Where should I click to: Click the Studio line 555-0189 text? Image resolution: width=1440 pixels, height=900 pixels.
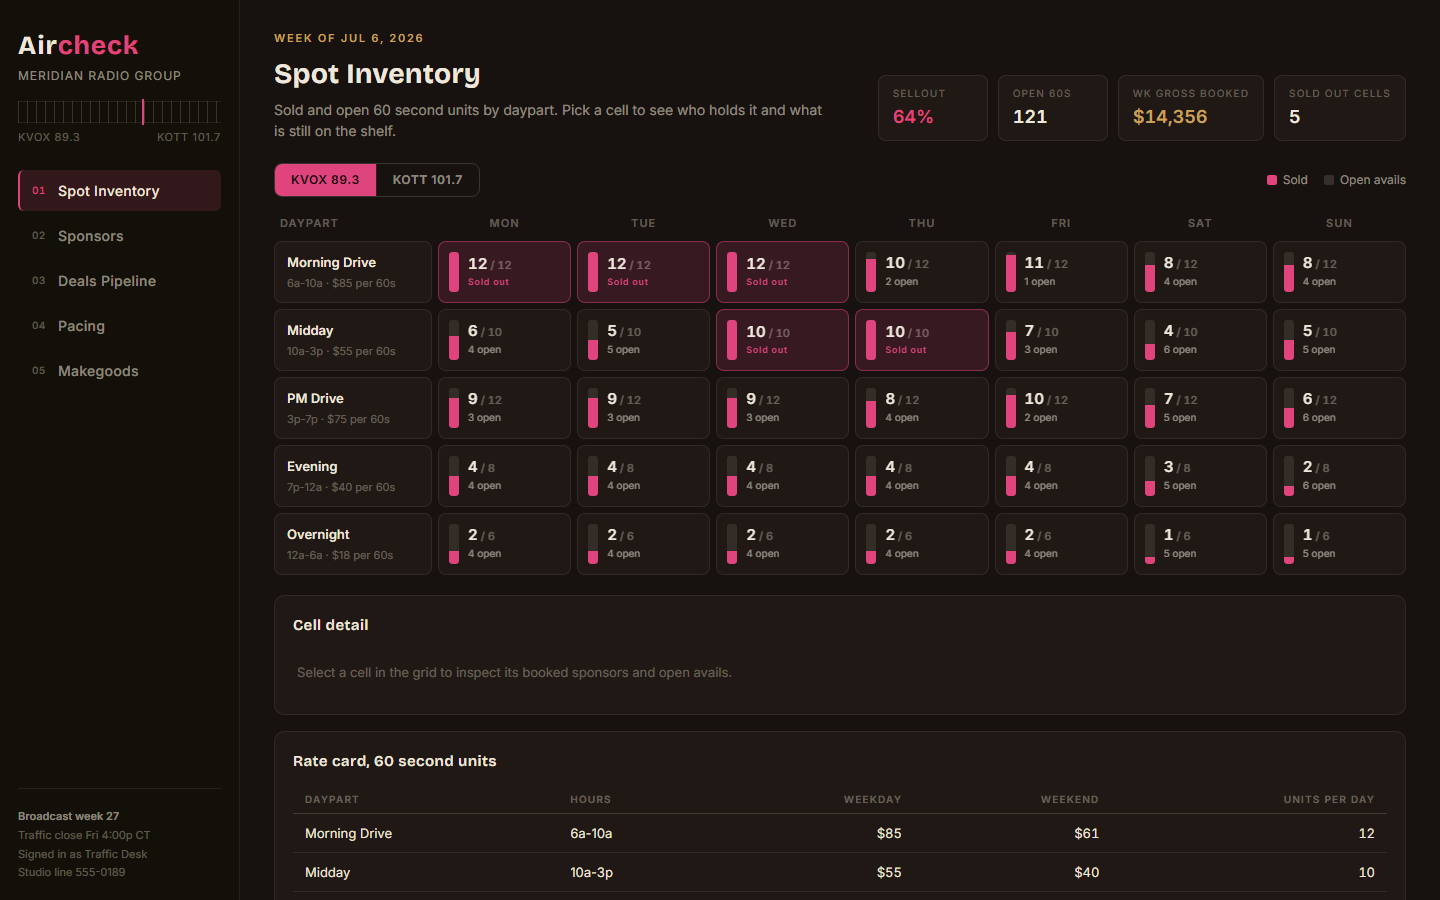click(x=72, y=872)
